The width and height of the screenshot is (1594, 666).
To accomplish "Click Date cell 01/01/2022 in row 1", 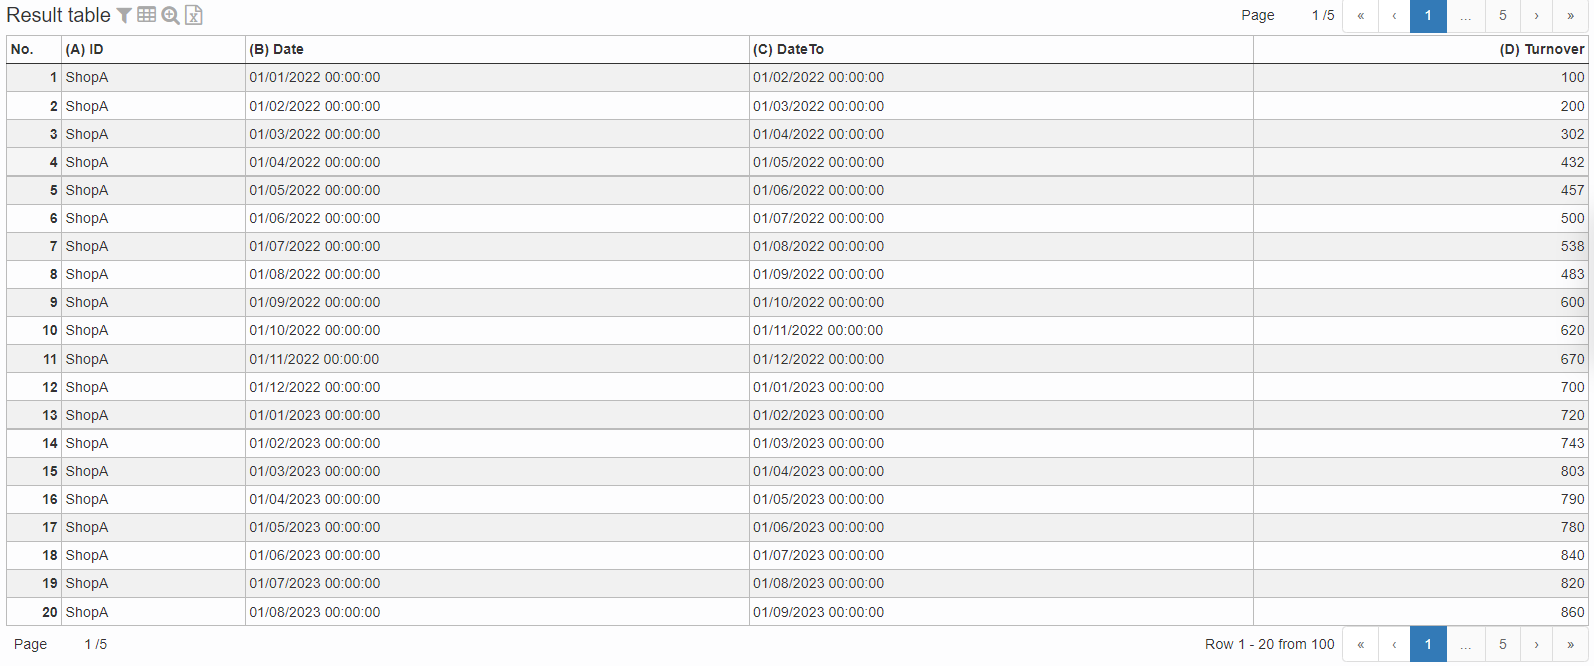I will tap(497, 78).
